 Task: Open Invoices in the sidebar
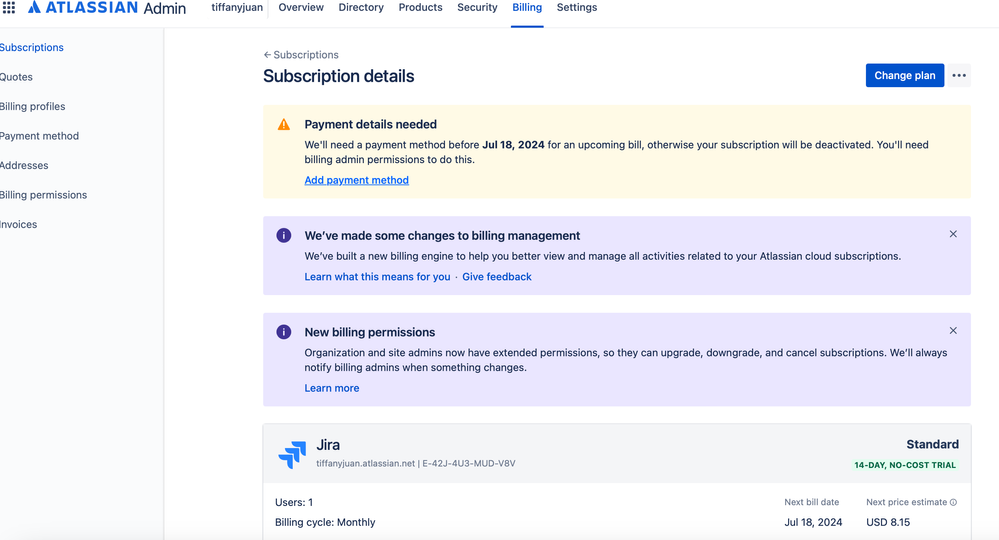point(18,224)
